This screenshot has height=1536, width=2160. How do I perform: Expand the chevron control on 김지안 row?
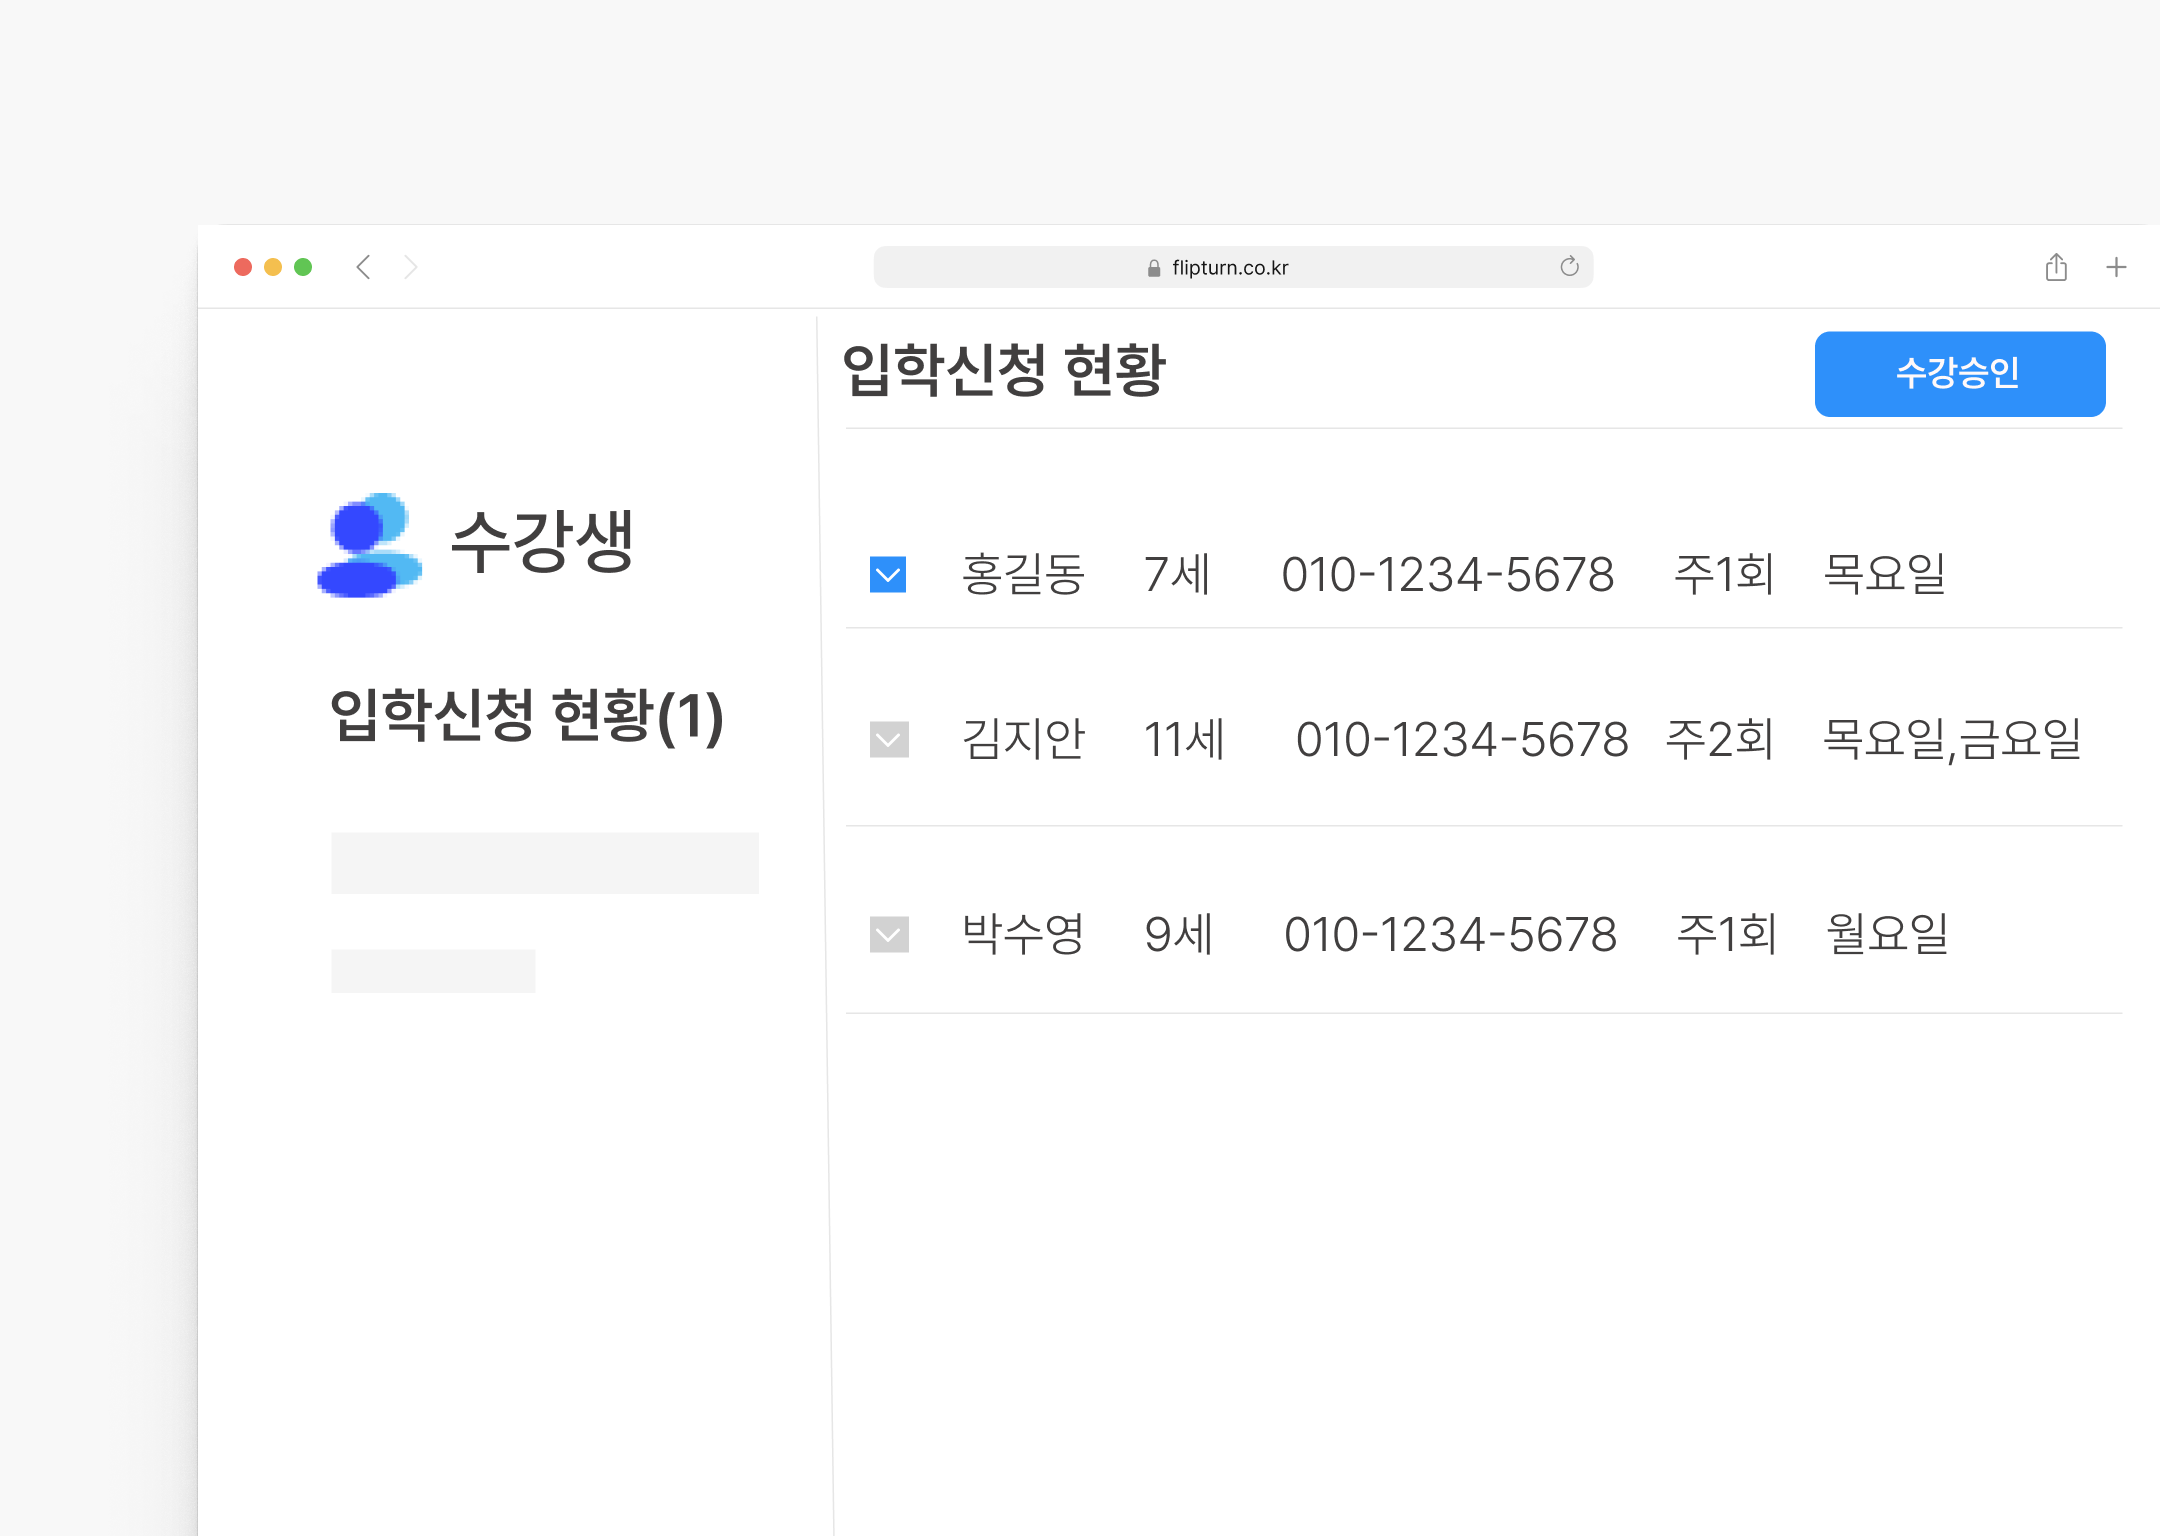point(888,740)
